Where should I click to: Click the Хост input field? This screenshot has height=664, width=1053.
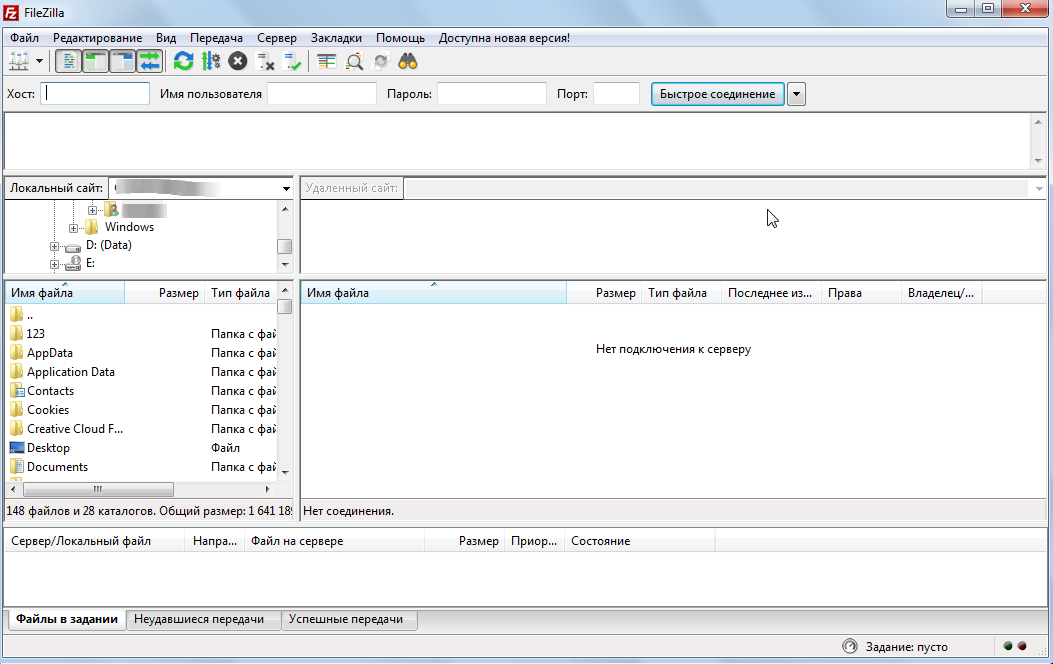95,94
